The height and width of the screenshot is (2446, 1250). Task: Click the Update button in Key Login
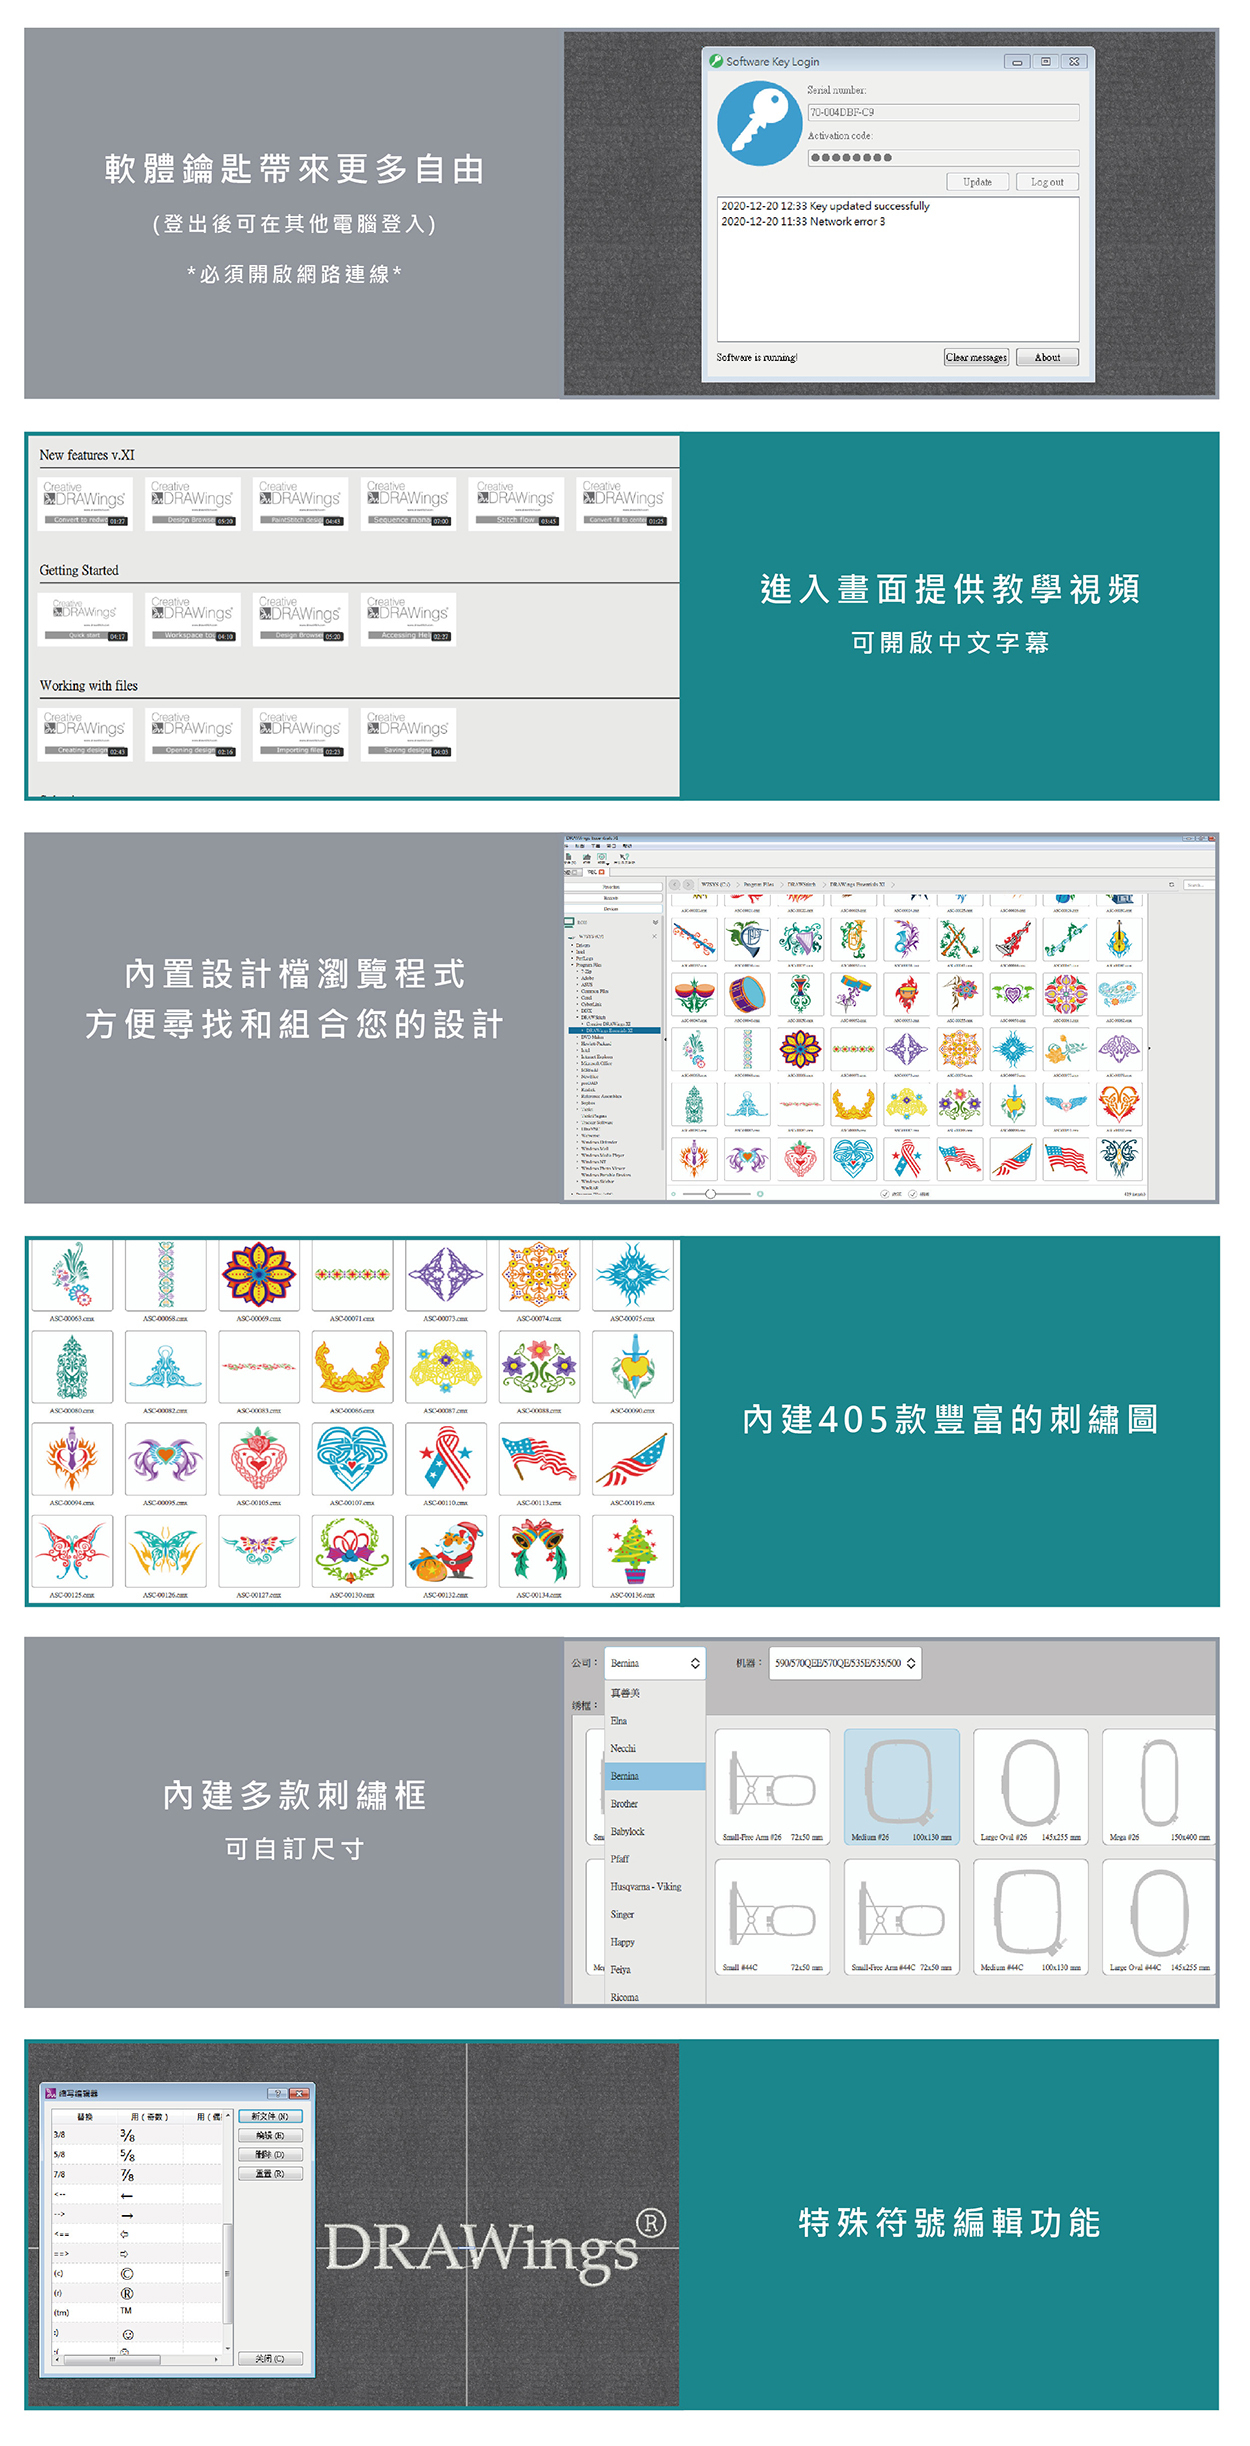tap(977, 182)
